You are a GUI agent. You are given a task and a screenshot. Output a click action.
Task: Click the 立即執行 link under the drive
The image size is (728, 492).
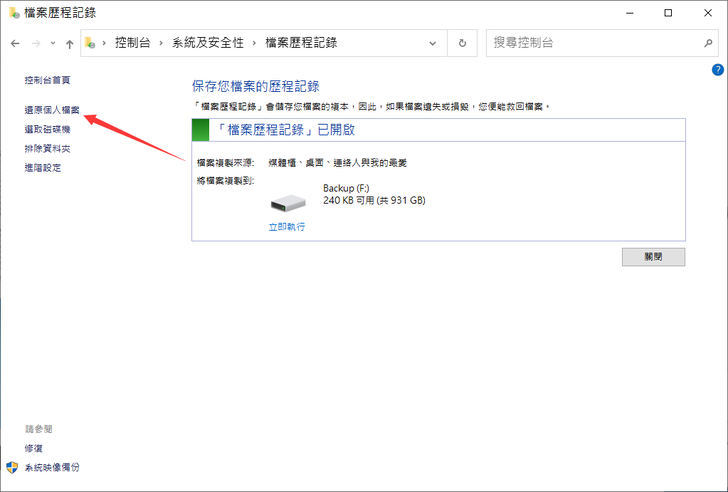pyautogui.click(x=286, y=227)
